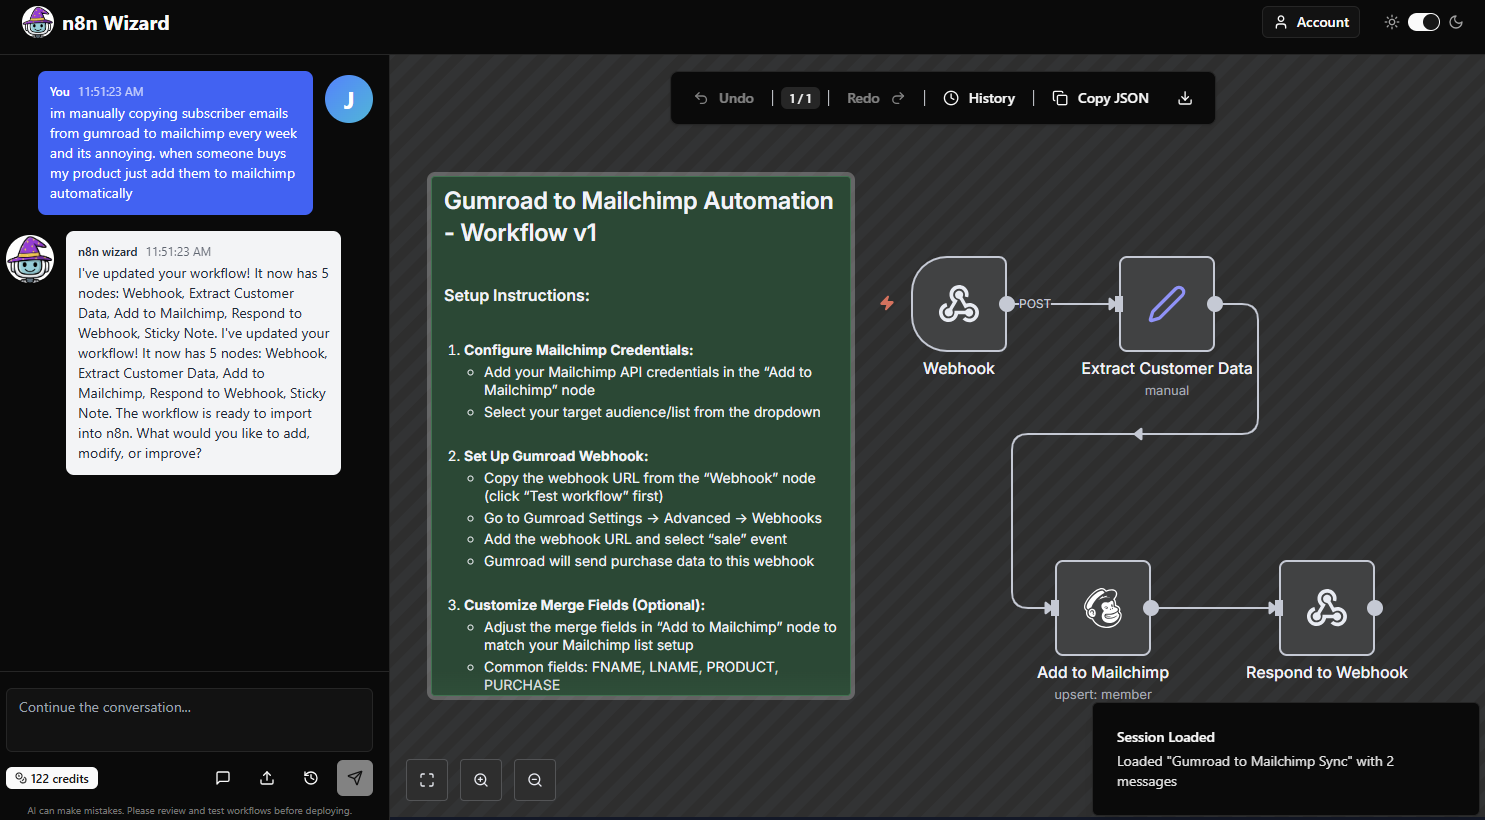Select the Webhook node
This screenshot has height=820, width=1485.
coord(959,304)
